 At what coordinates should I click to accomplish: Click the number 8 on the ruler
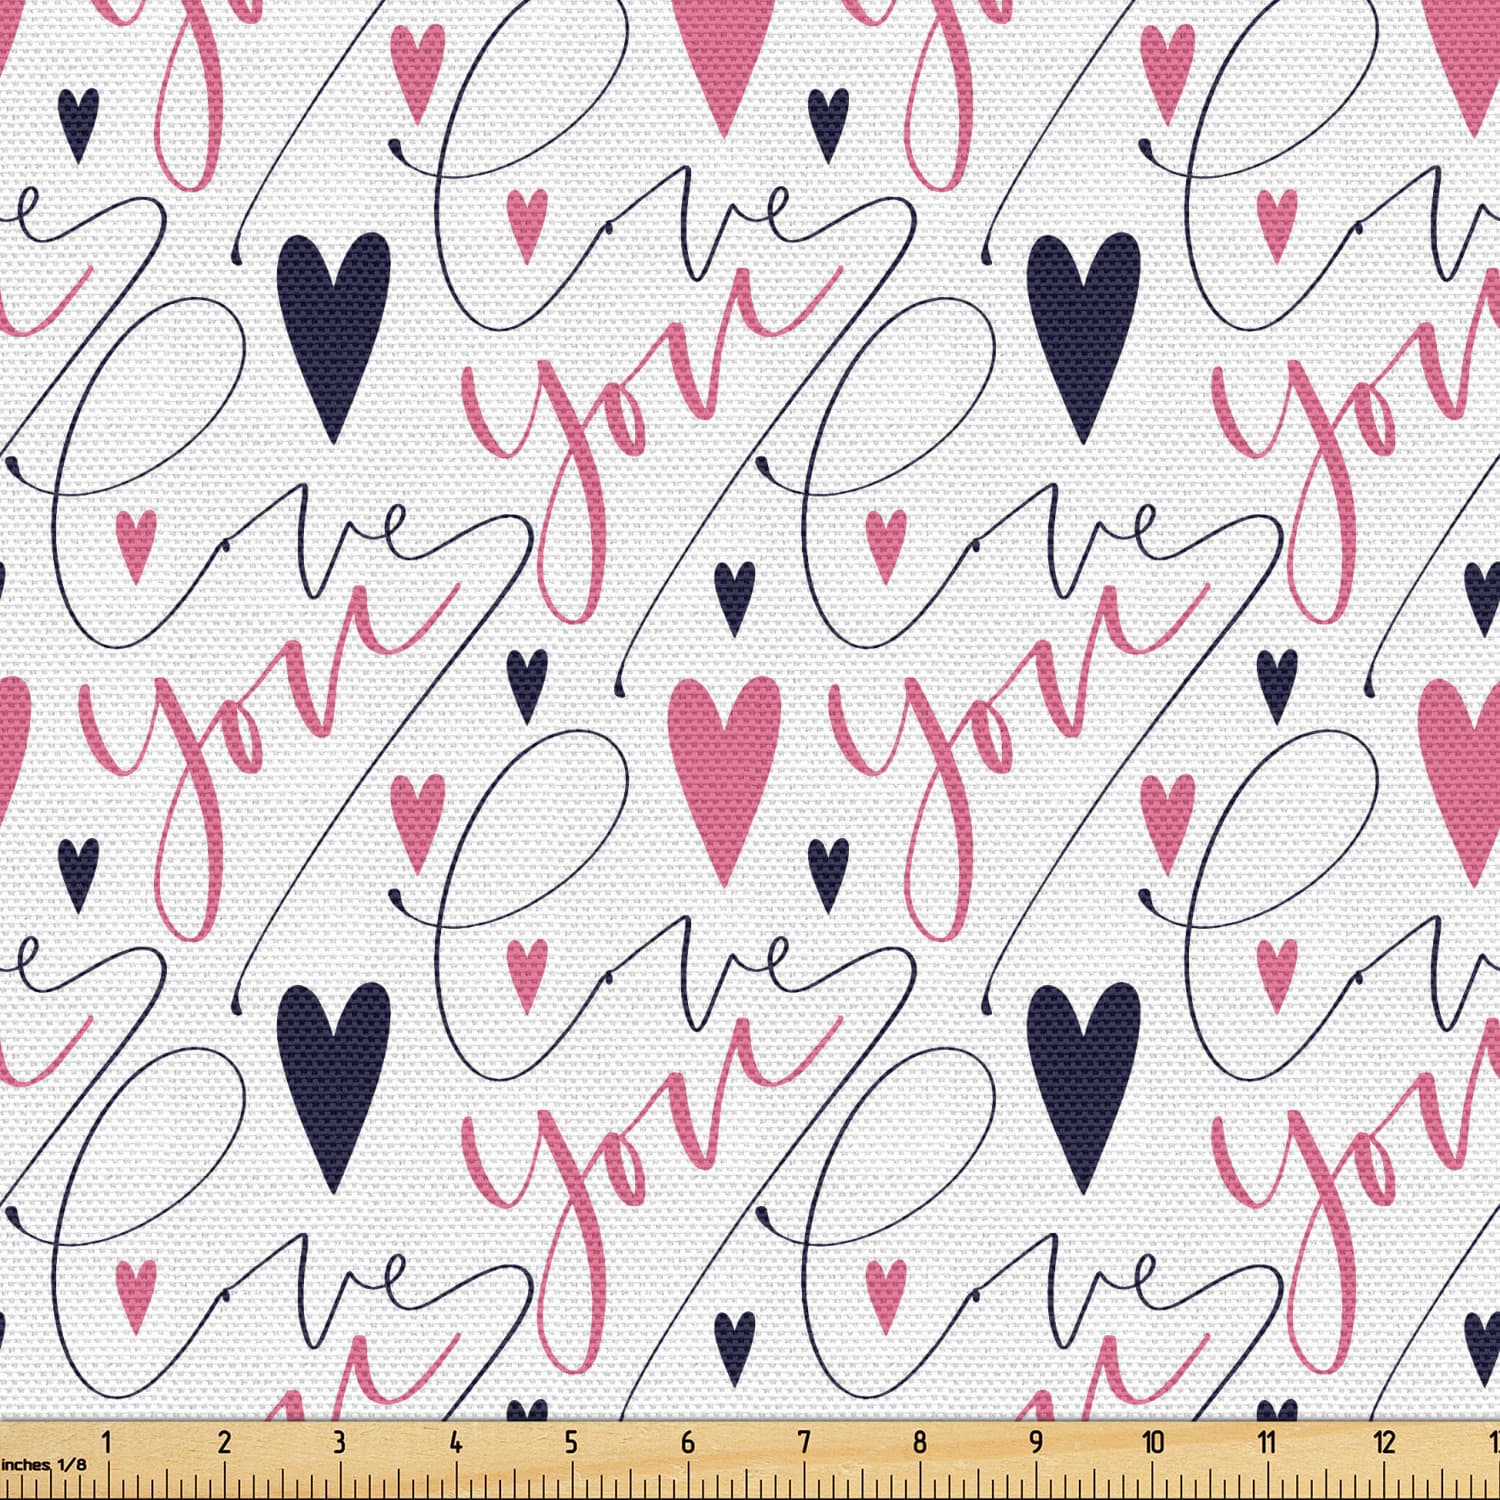coord(920,1442)
